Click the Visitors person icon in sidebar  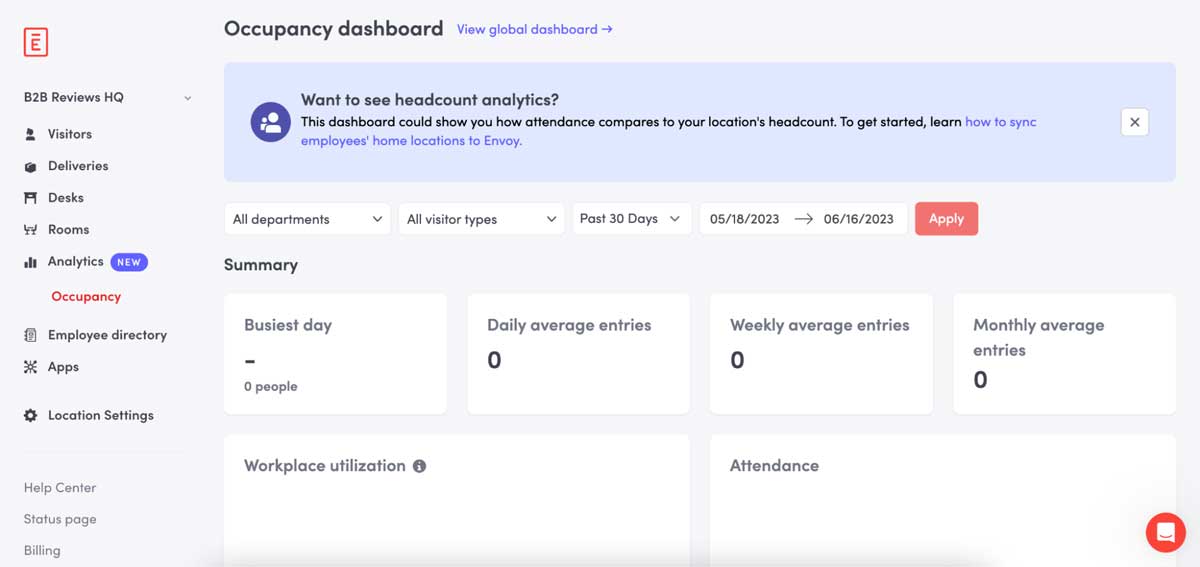(x=30, y=134)
